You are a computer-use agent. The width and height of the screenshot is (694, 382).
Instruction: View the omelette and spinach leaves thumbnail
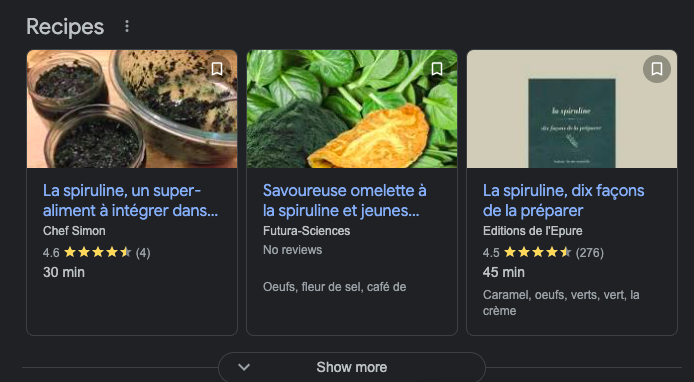tap(352, 109)
